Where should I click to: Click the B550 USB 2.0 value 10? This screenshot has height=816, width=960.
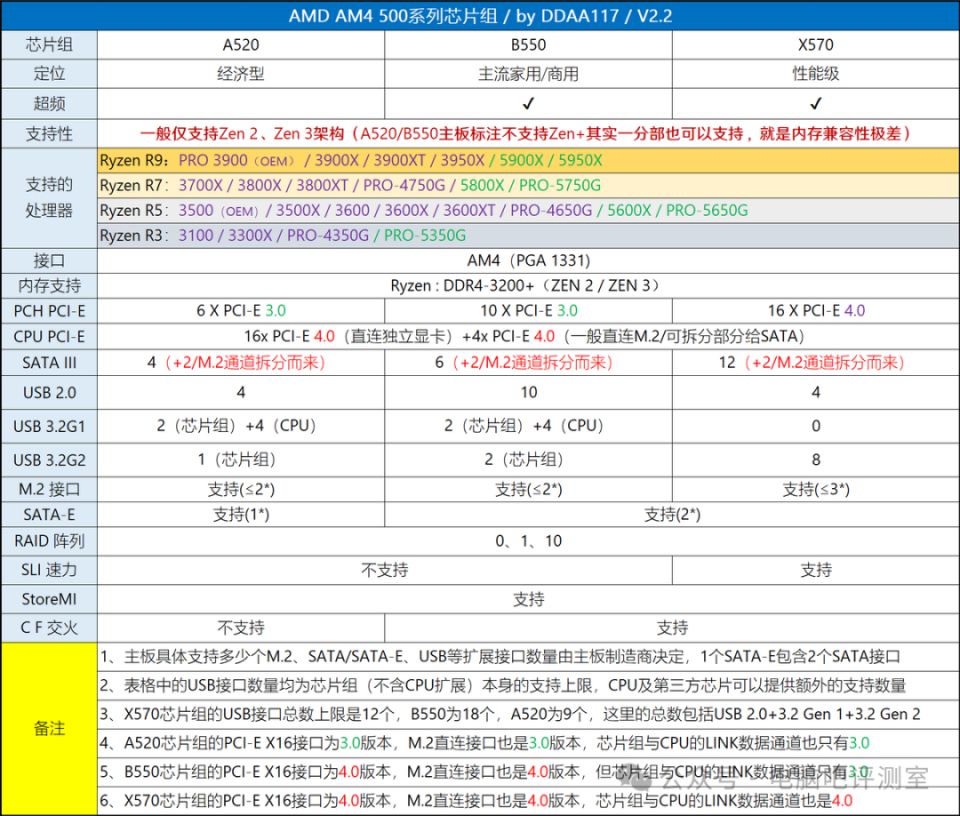pyautogui.click(x=528, y=392)
